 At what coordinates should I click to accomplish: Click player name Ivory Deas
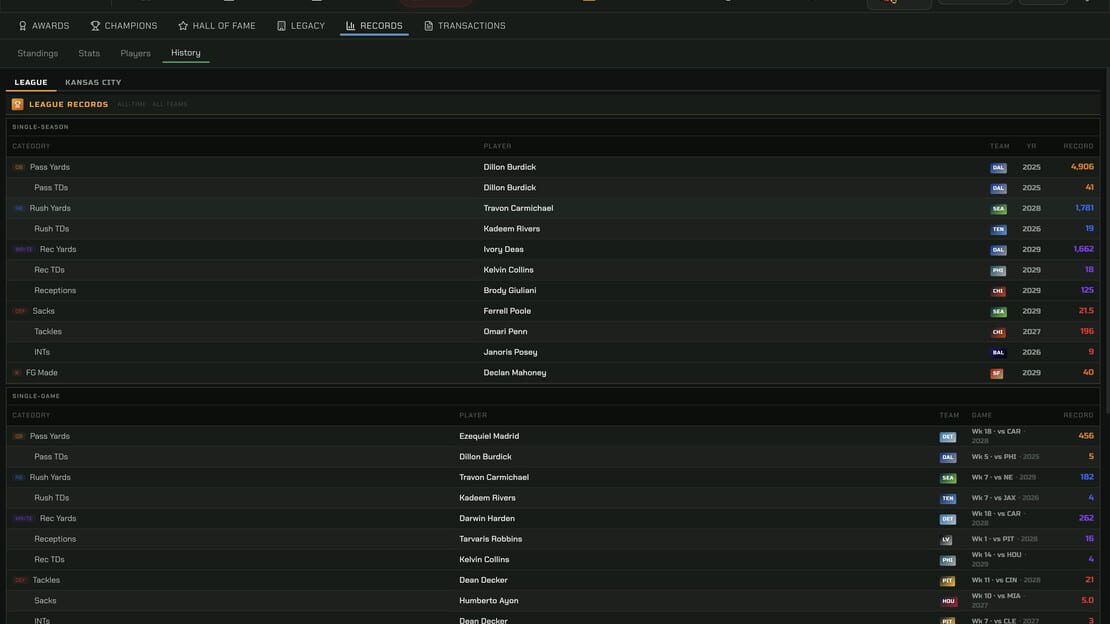(x=503, y=249)
